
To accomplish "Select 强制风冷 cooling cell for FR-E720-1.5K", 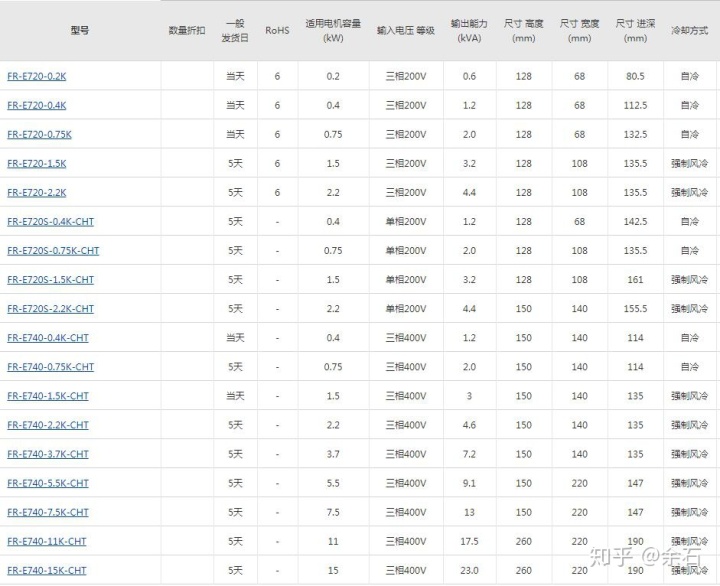I will coord(690,163).
